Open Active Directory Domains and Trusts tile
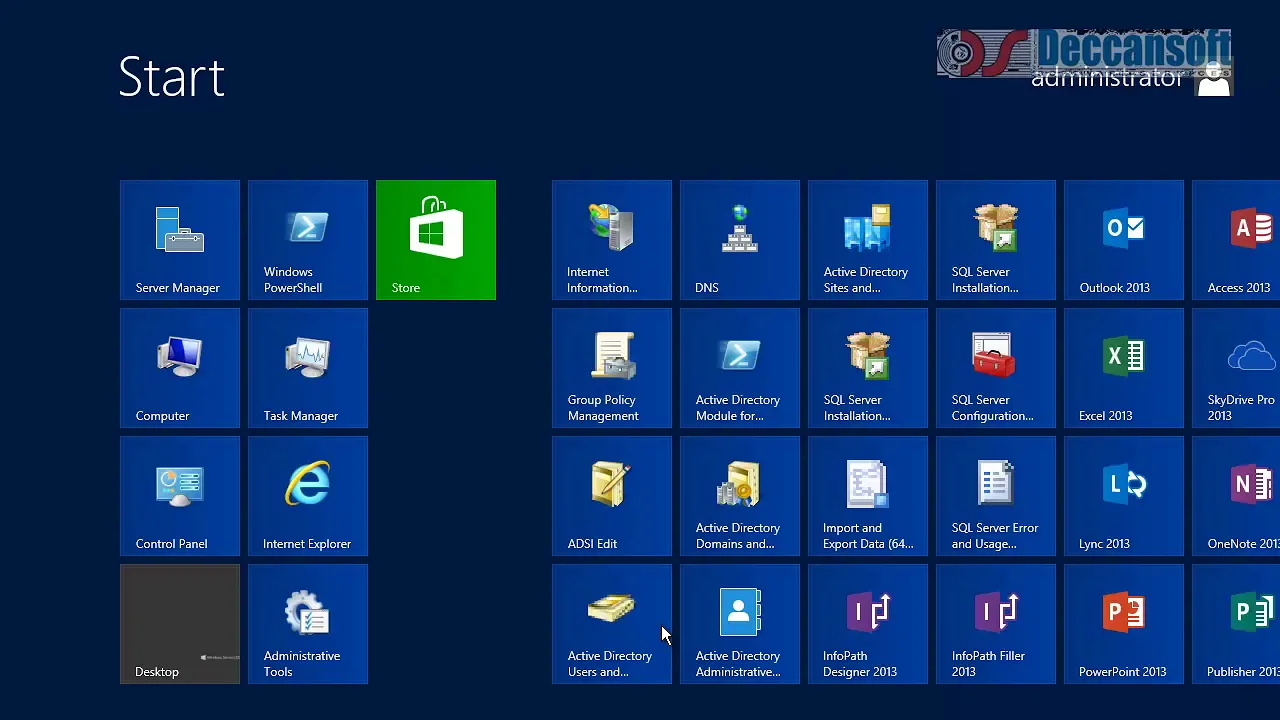Viewport: 1280px width, 720px height. tap(740, 496)
